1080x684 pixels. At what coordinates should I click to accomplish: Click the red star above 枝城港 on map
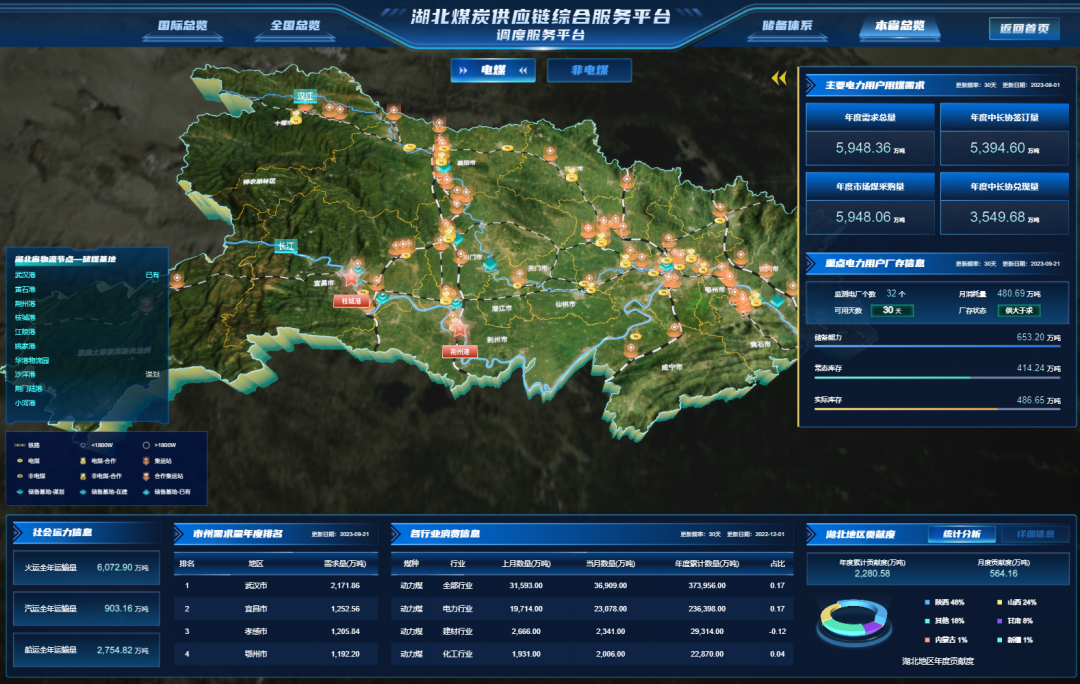click(351, 277)
